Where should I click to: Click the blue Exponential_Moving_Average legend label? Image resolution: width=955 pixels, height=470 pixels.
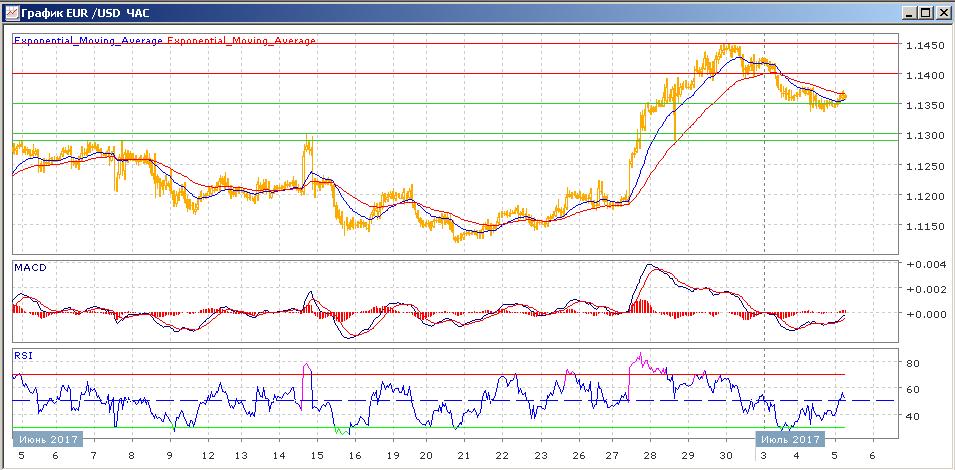pos(87,41)
